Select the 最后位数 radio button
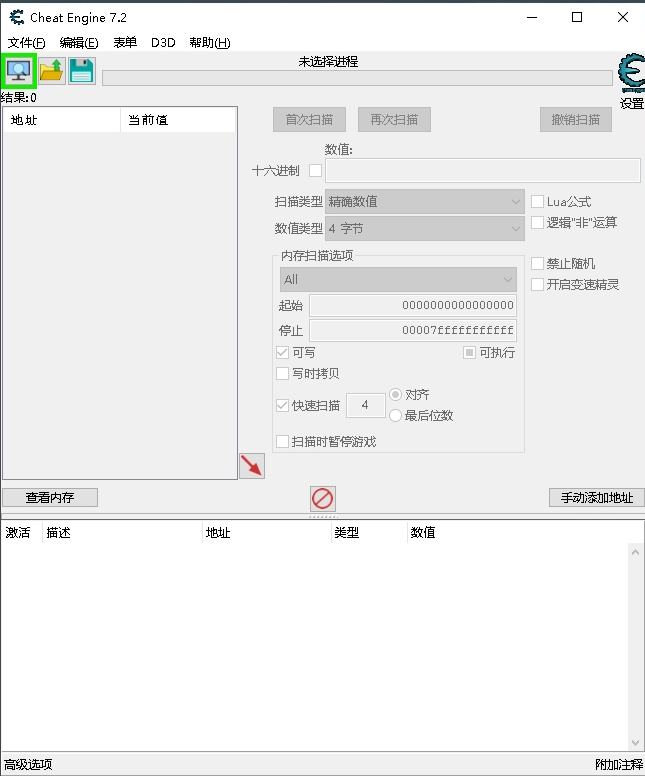The image size is (645, 776). [395, 415]
